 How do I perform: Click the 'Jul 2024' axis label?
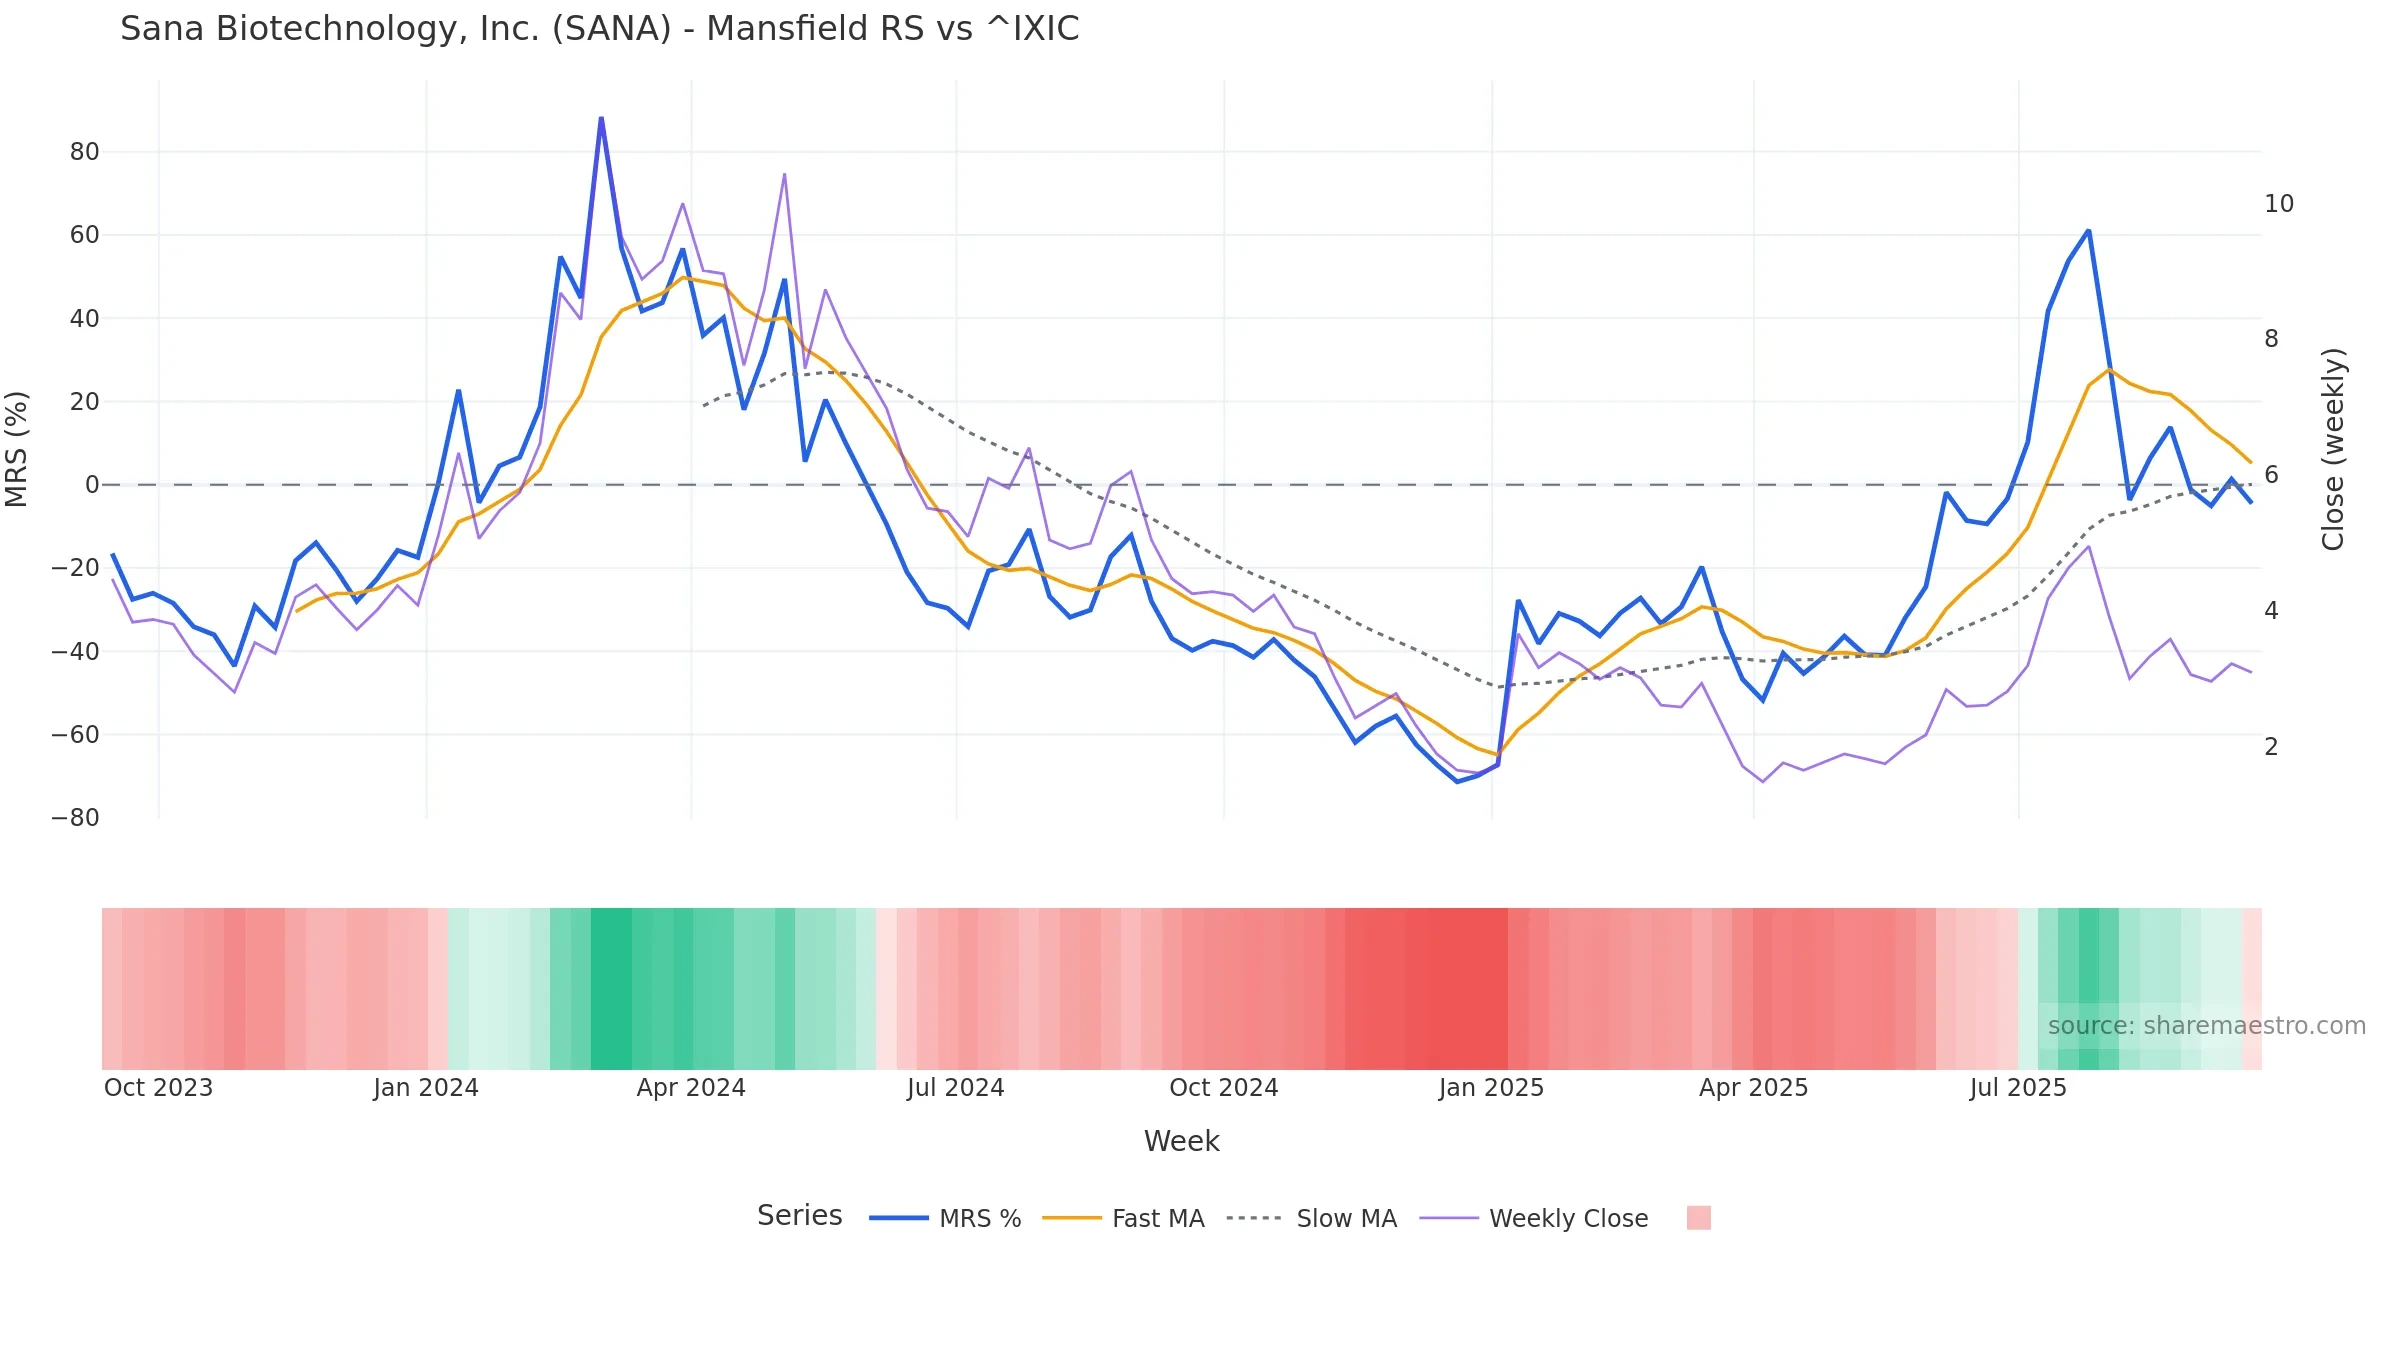coord(955,1088)
